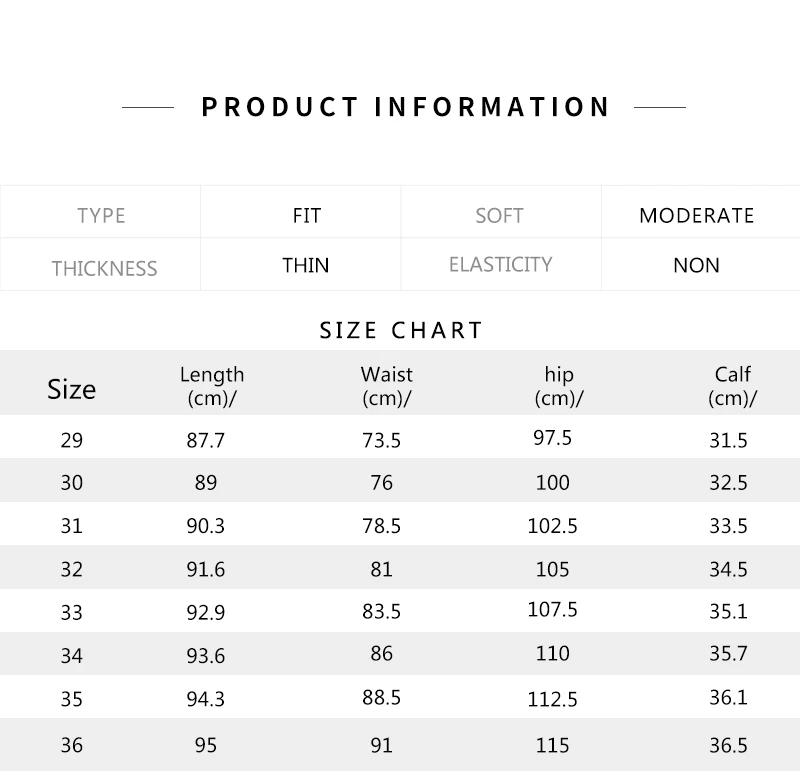Click the Length (cm) column header
The height and width of the screenshot is (771, 800).
211,386
